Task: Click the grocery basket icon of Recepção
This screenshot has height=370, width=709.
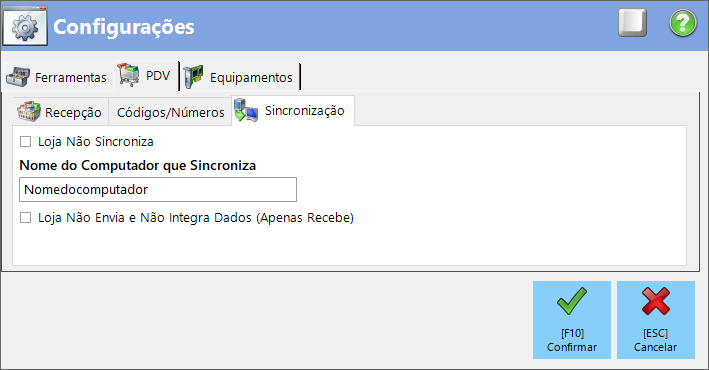Action: pyautogui.click(x=29, y=112)
